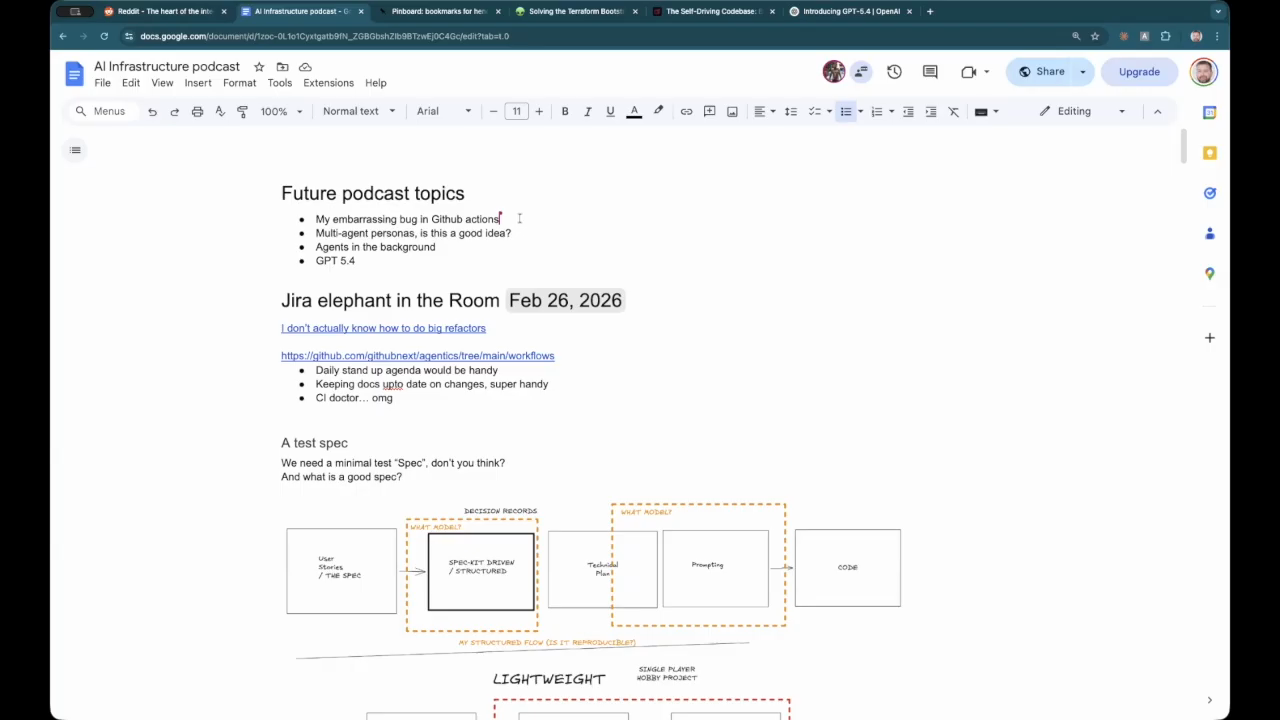This screenshot has height=720, width=1280.
Task: Open the Normal text style dropdown
Action: point(359,111)
